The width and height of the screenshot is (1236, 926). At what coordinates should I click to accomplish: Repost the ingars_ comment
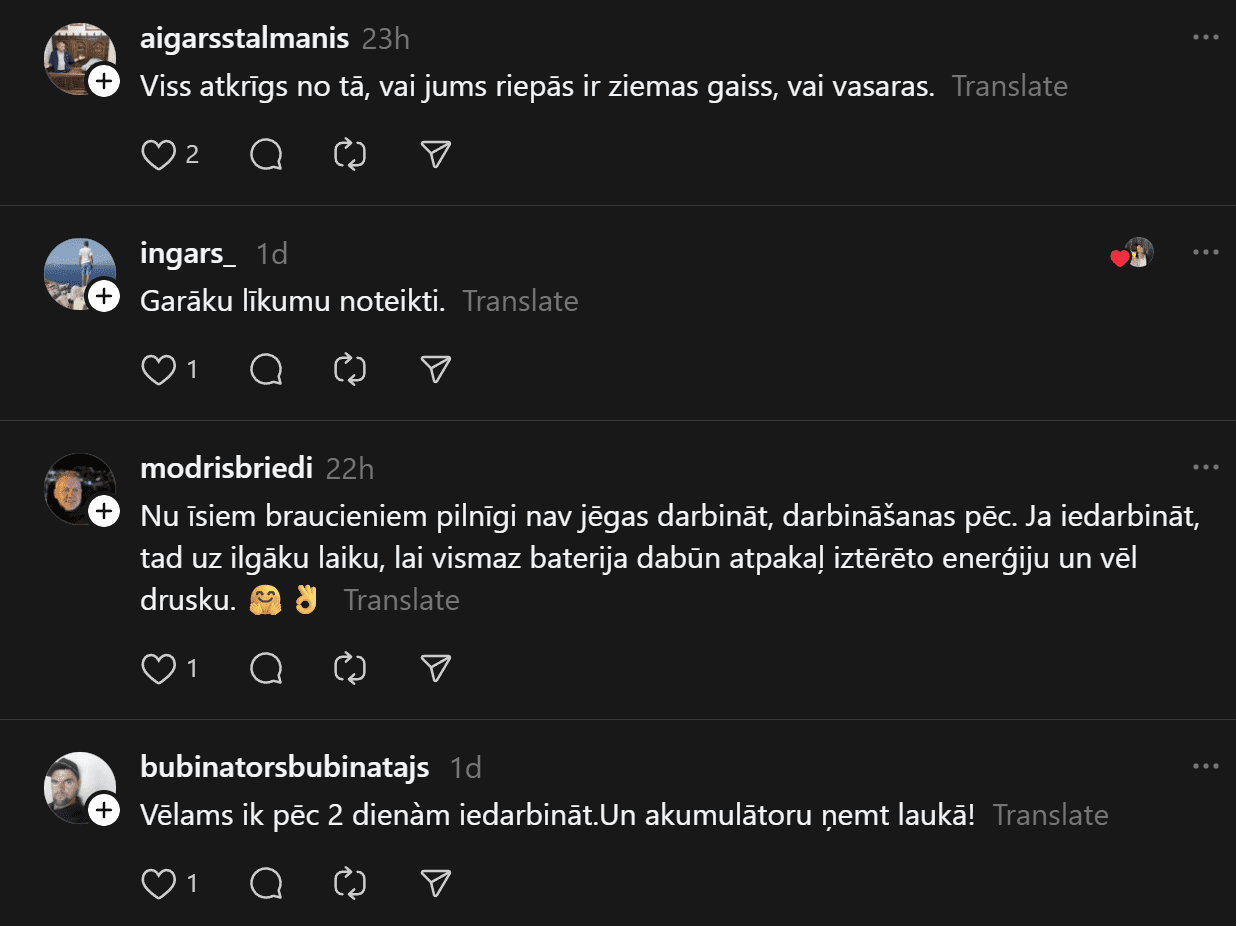pyautogui.click(x=350, y=370)
